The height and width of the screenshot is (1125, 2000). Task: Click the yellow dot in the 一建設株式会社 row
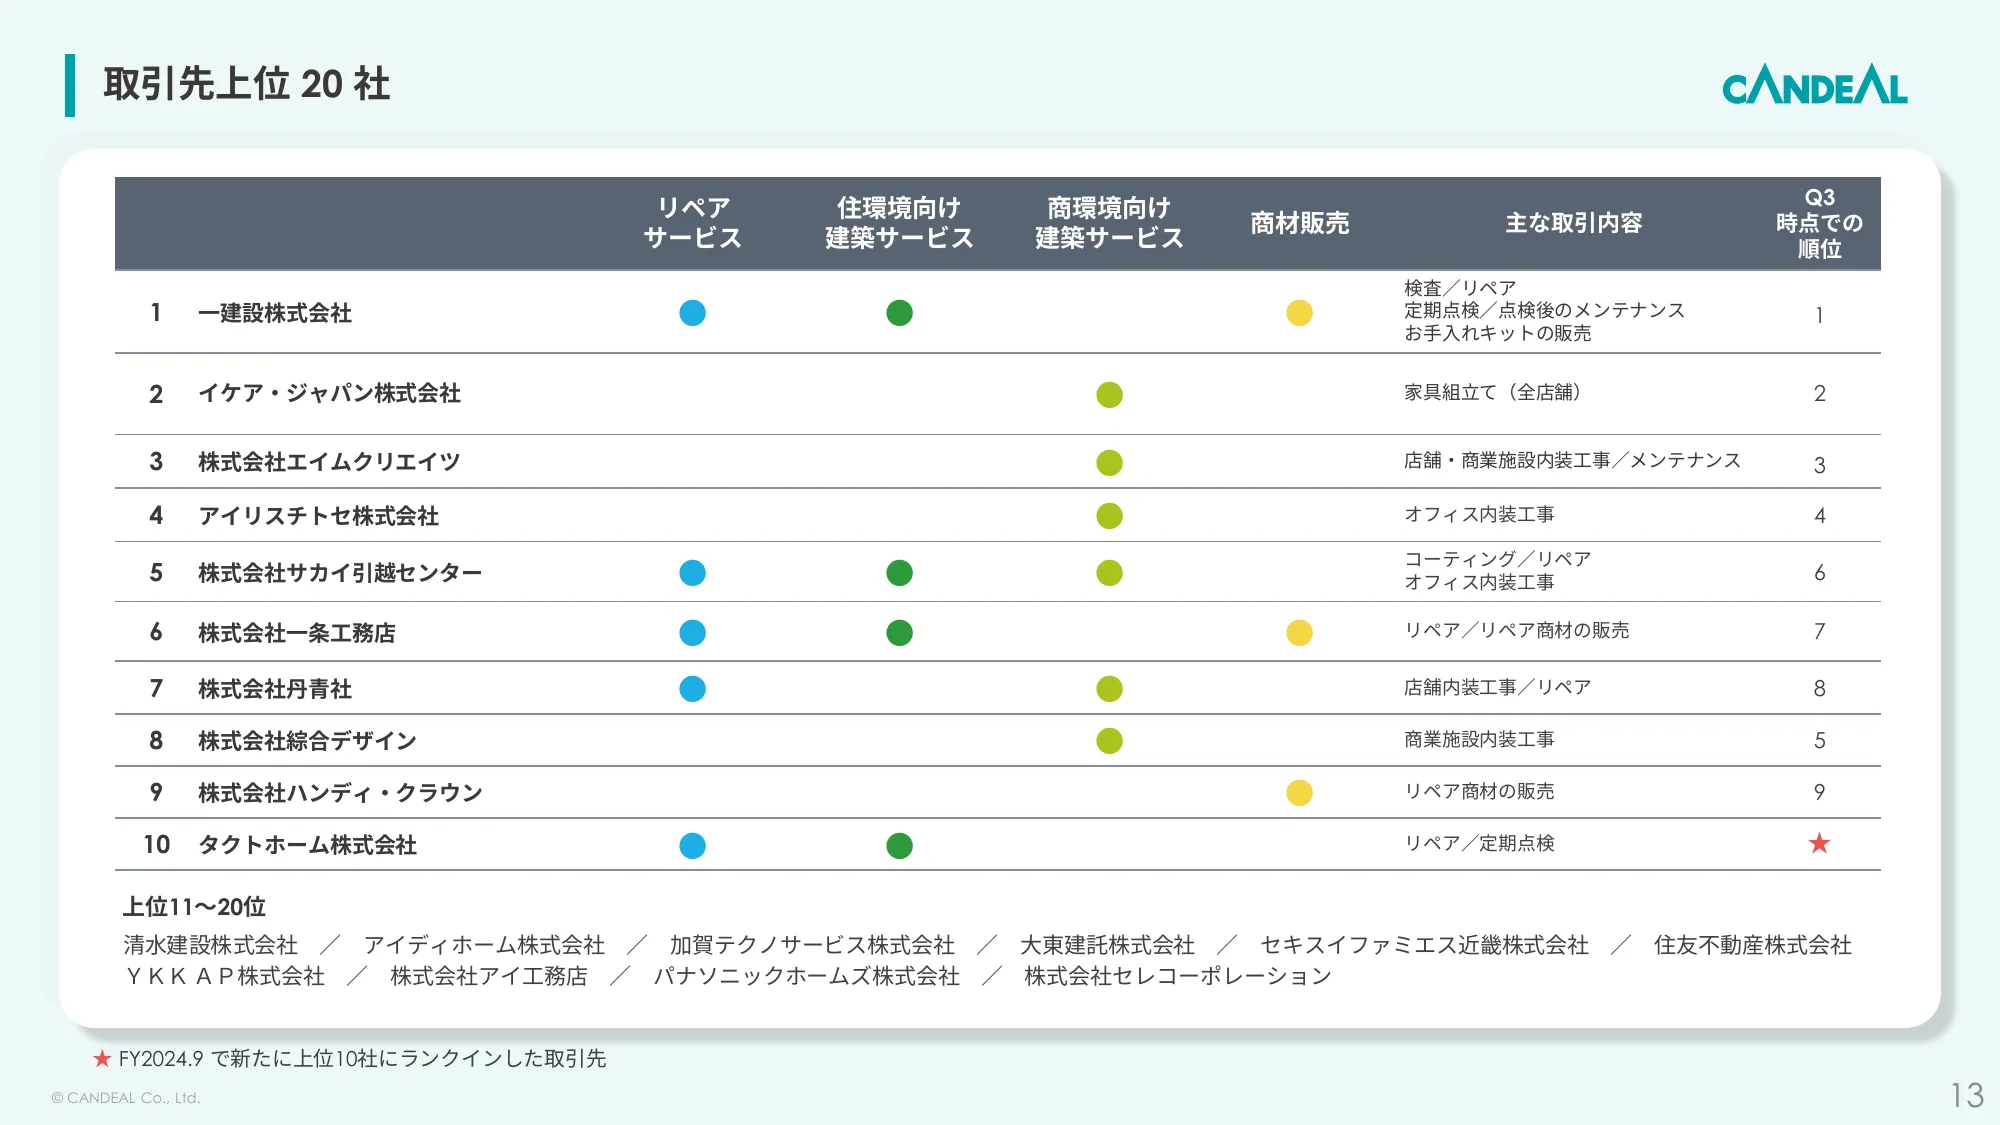[1299, 313]
